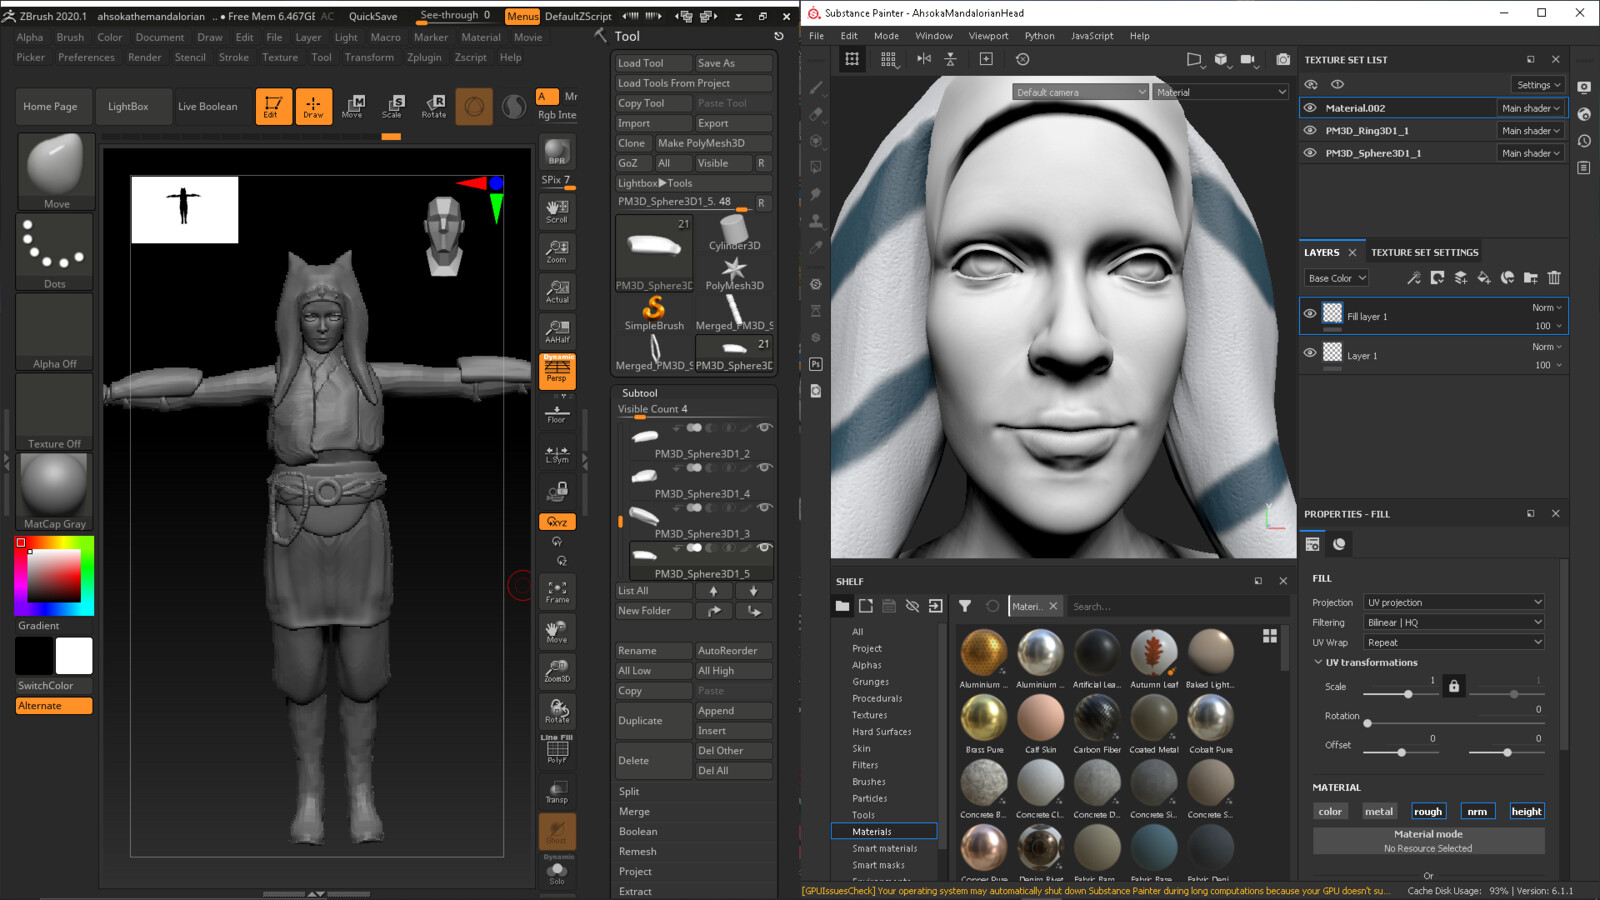The image size is (1600, 900).
Task: Open the Dots stroke selector
Action: [55, 252]
